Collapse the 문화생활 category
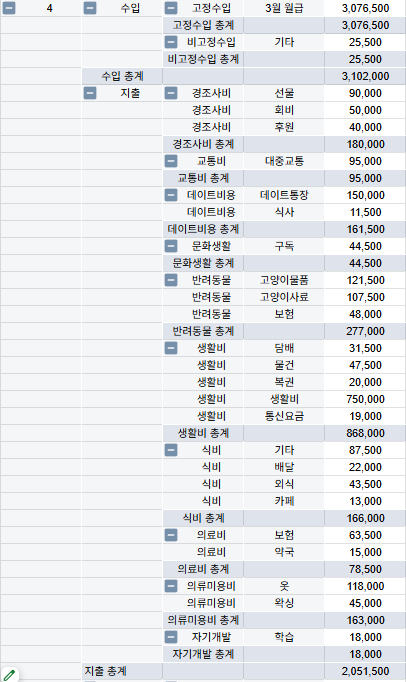 coord(171,246)
